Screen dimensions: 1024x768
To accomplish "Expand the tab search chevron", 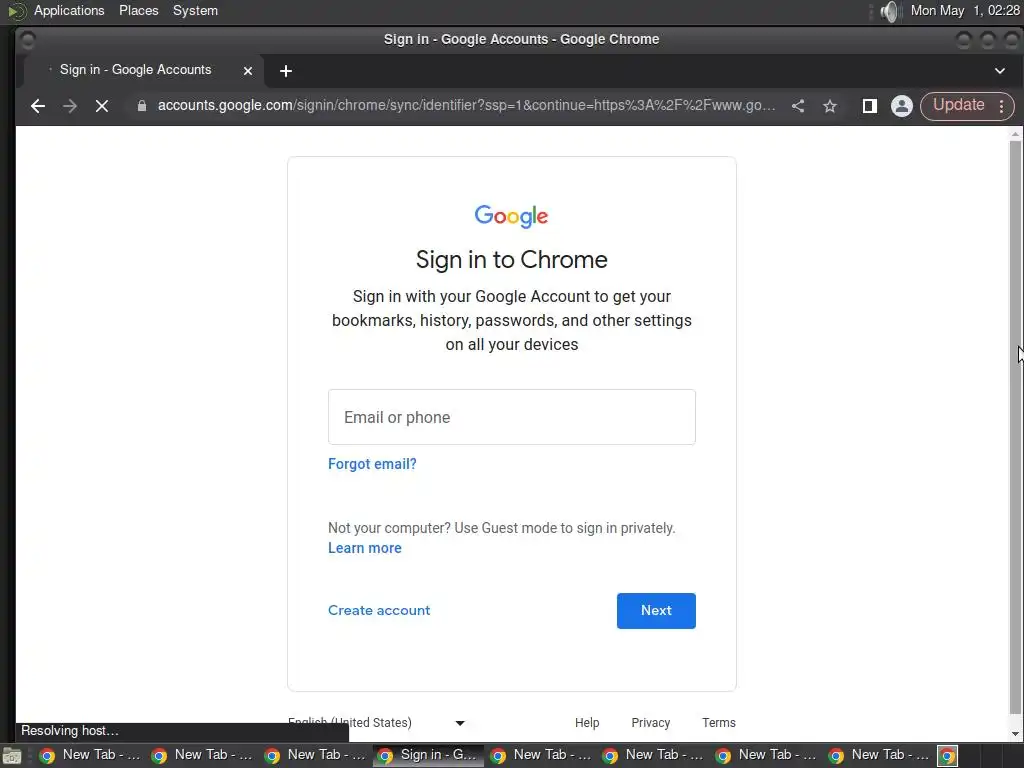I will [1000, 71].
